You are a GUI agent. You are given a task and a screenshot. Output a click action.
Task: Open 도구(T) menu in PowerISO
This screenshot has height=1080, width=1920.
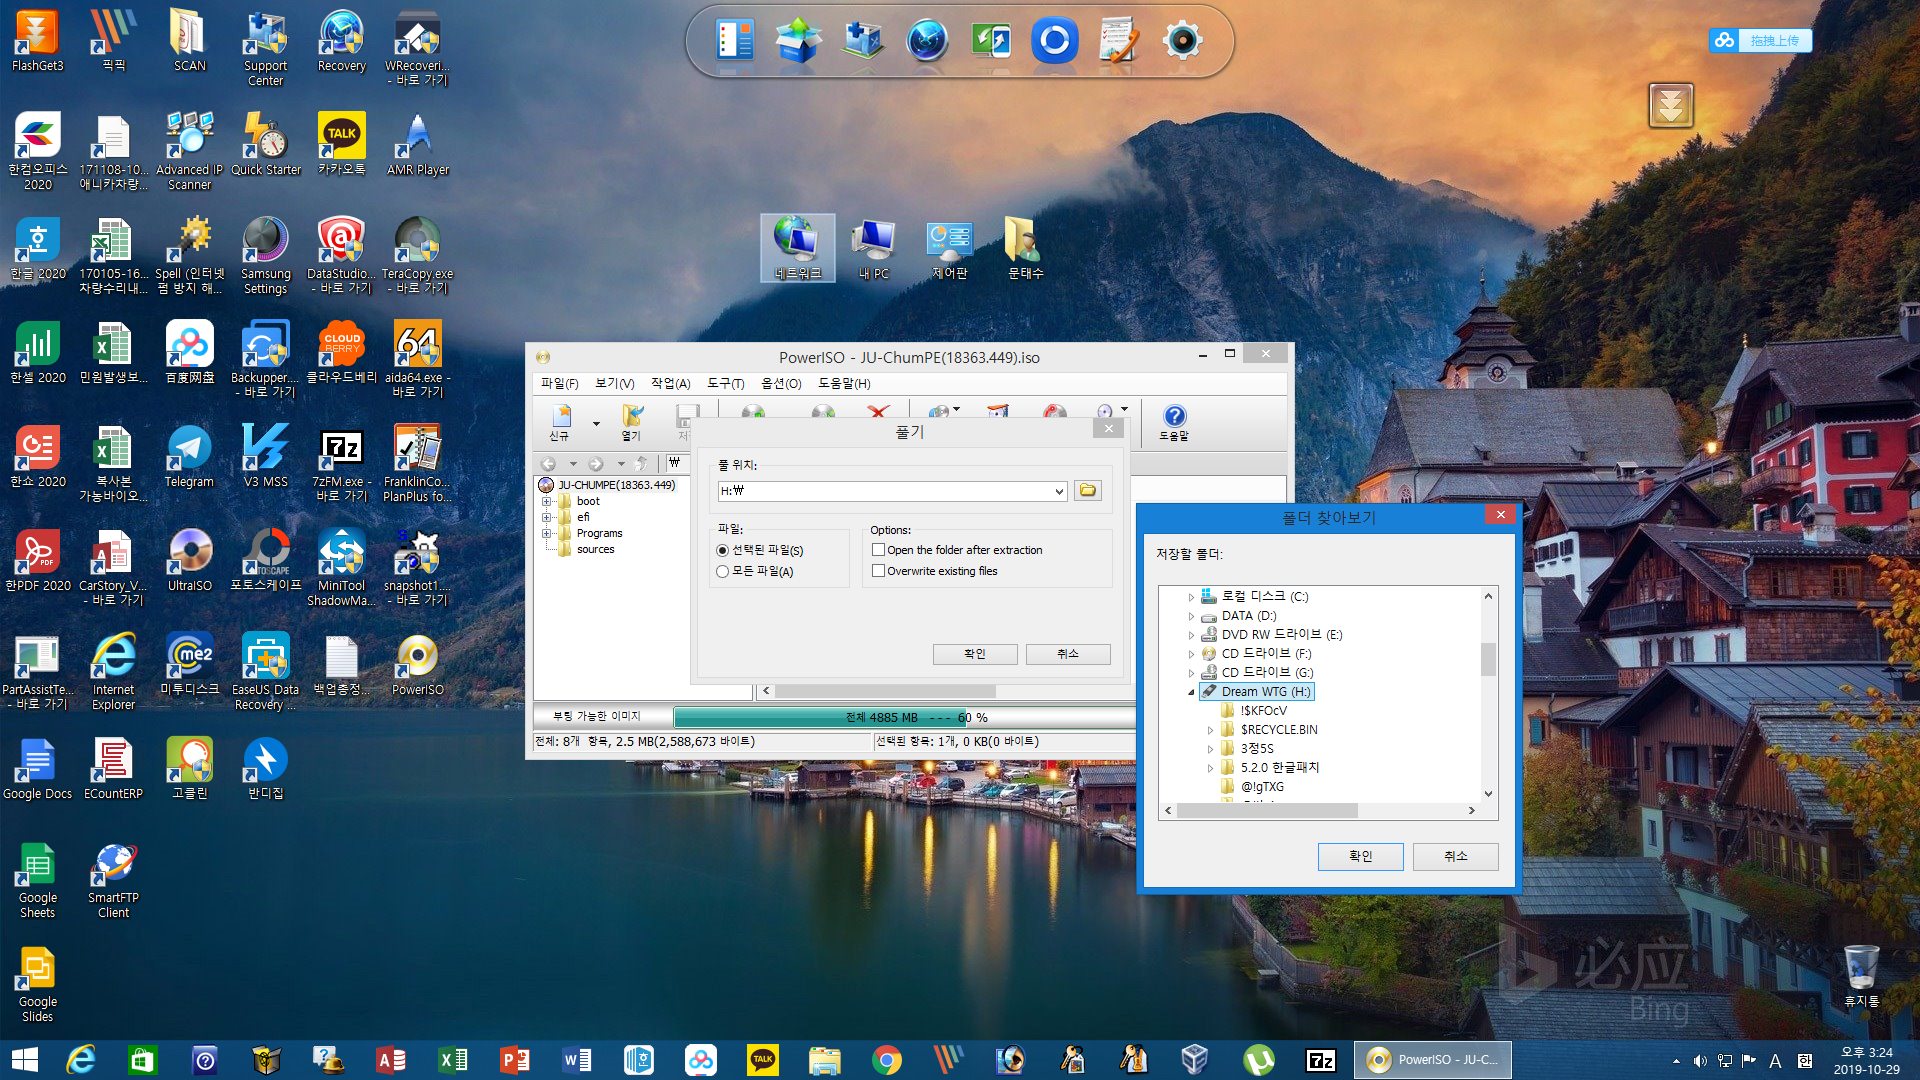726,384
